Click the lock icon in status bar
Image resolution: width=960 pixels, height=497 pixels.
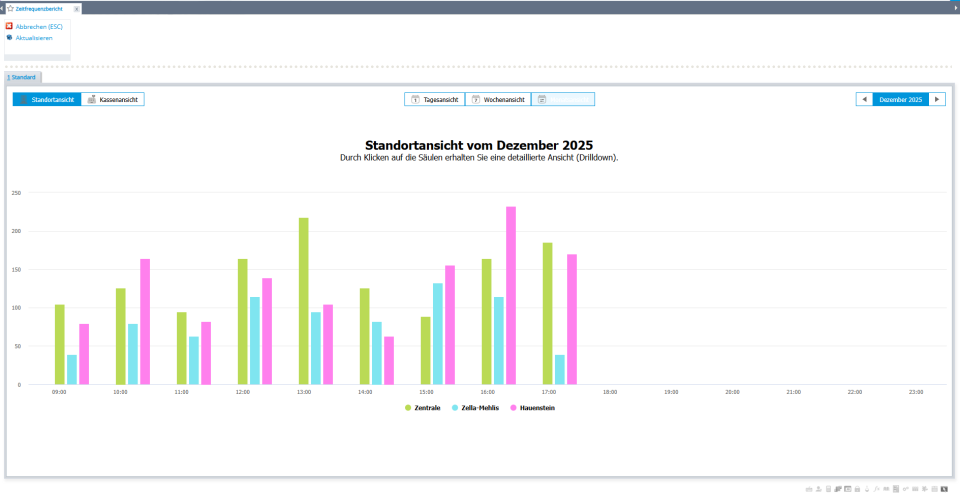tap(857, 489)
